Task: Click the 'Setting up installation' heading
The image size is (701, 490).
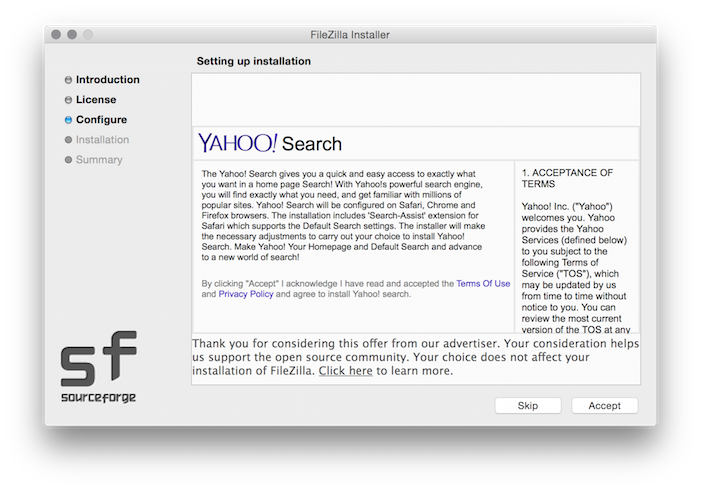Action: (x=253, y=61)
